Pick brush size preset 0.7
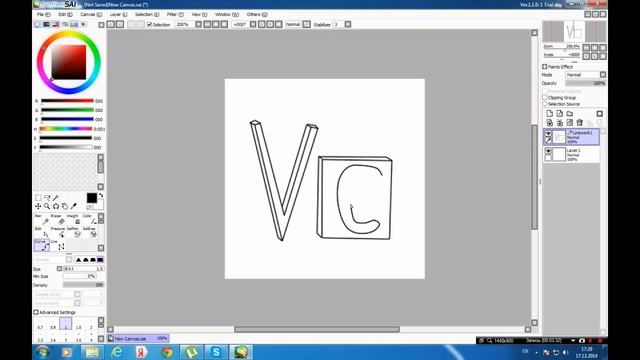Viewport: 640px width, 360px height. (x=40, y=324)
